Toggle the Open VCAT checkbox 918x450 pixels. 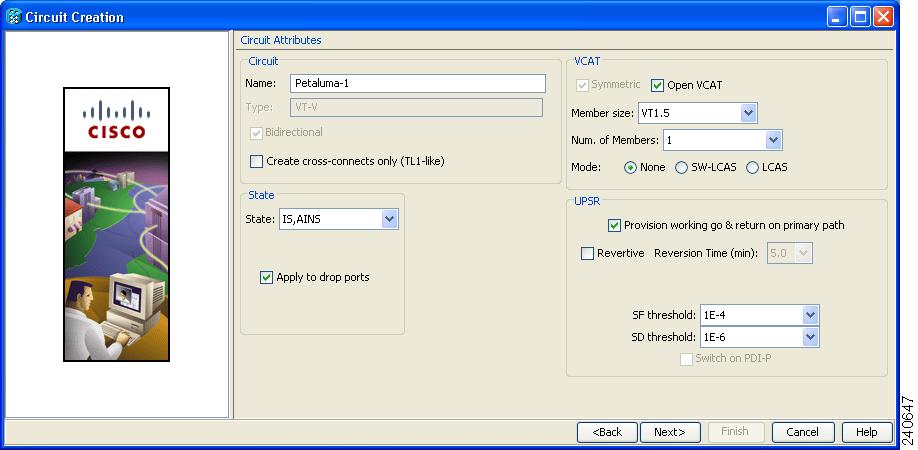click(657, 85)
